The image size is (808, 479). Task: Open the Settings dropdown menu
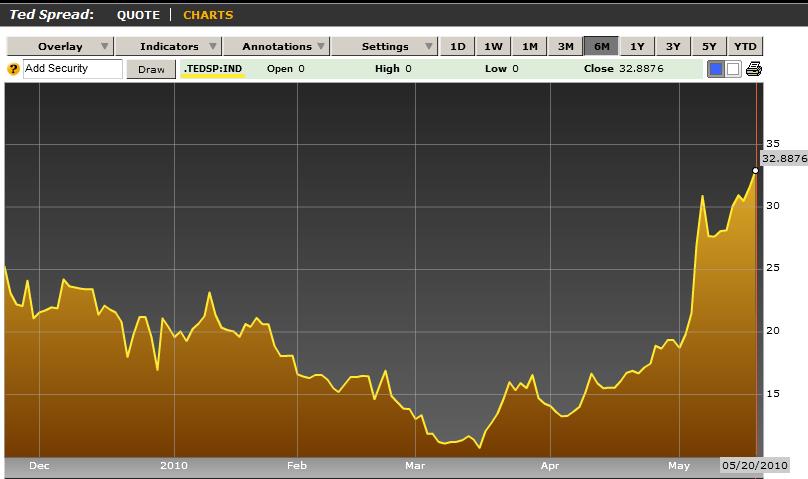click(384, 46)
